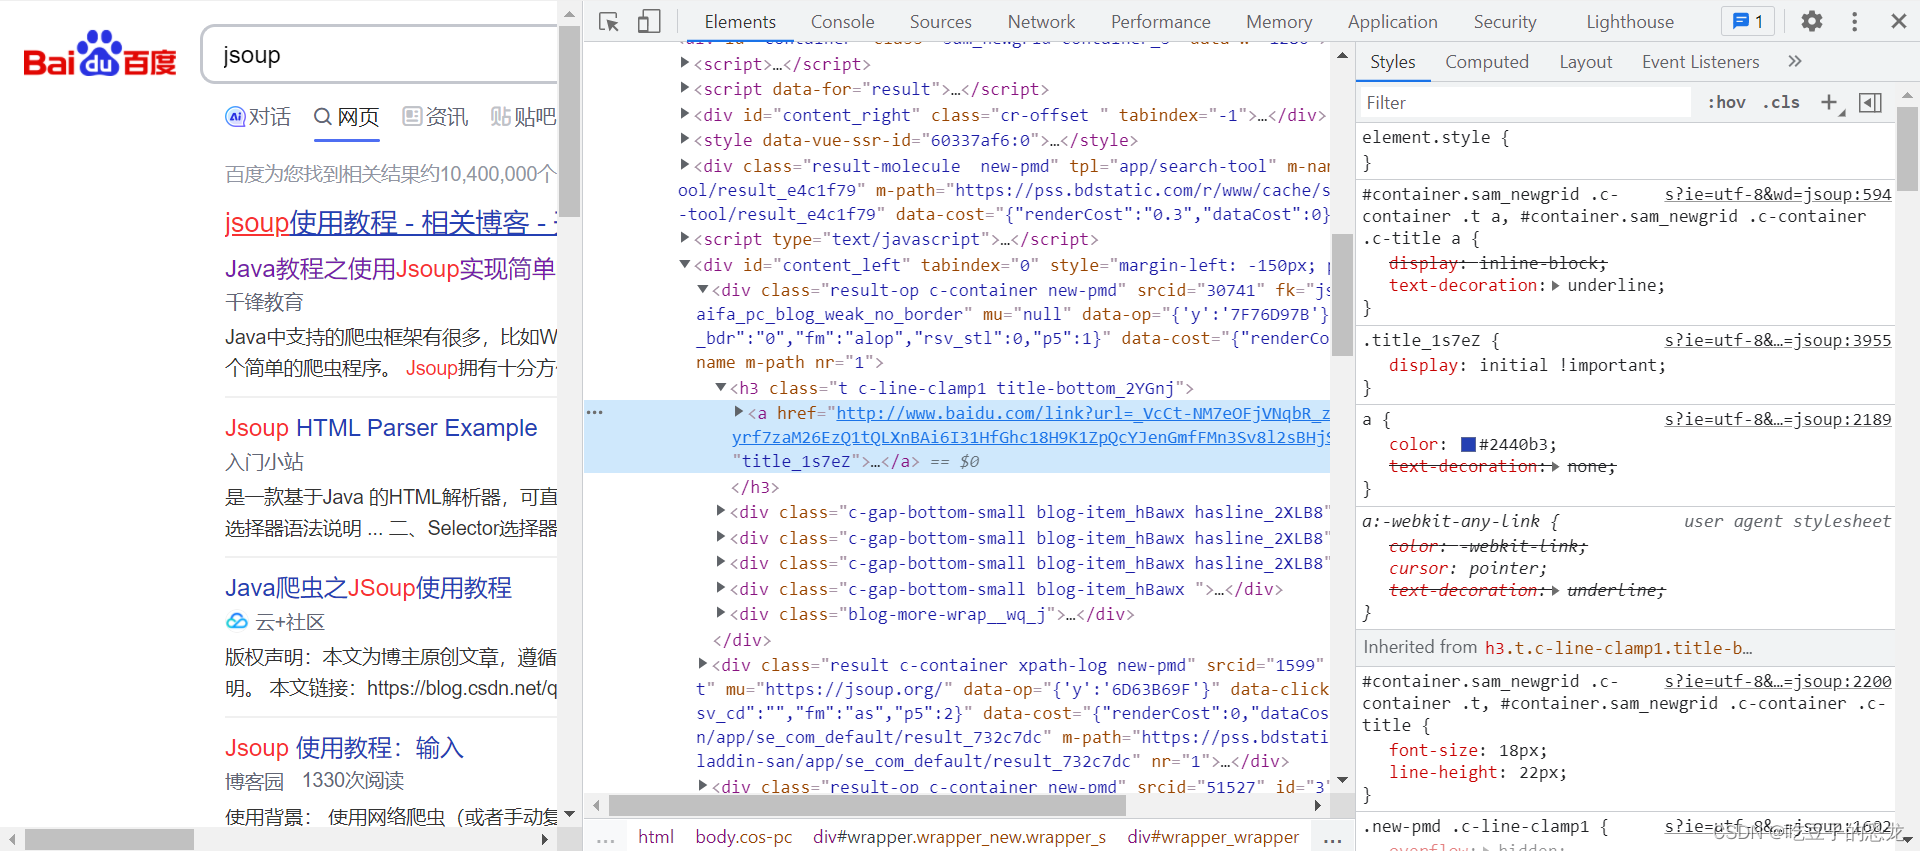The height and width of the screenshot is (851, 1920).
Task: Click the Baidu logo
Action: [100, 53]
